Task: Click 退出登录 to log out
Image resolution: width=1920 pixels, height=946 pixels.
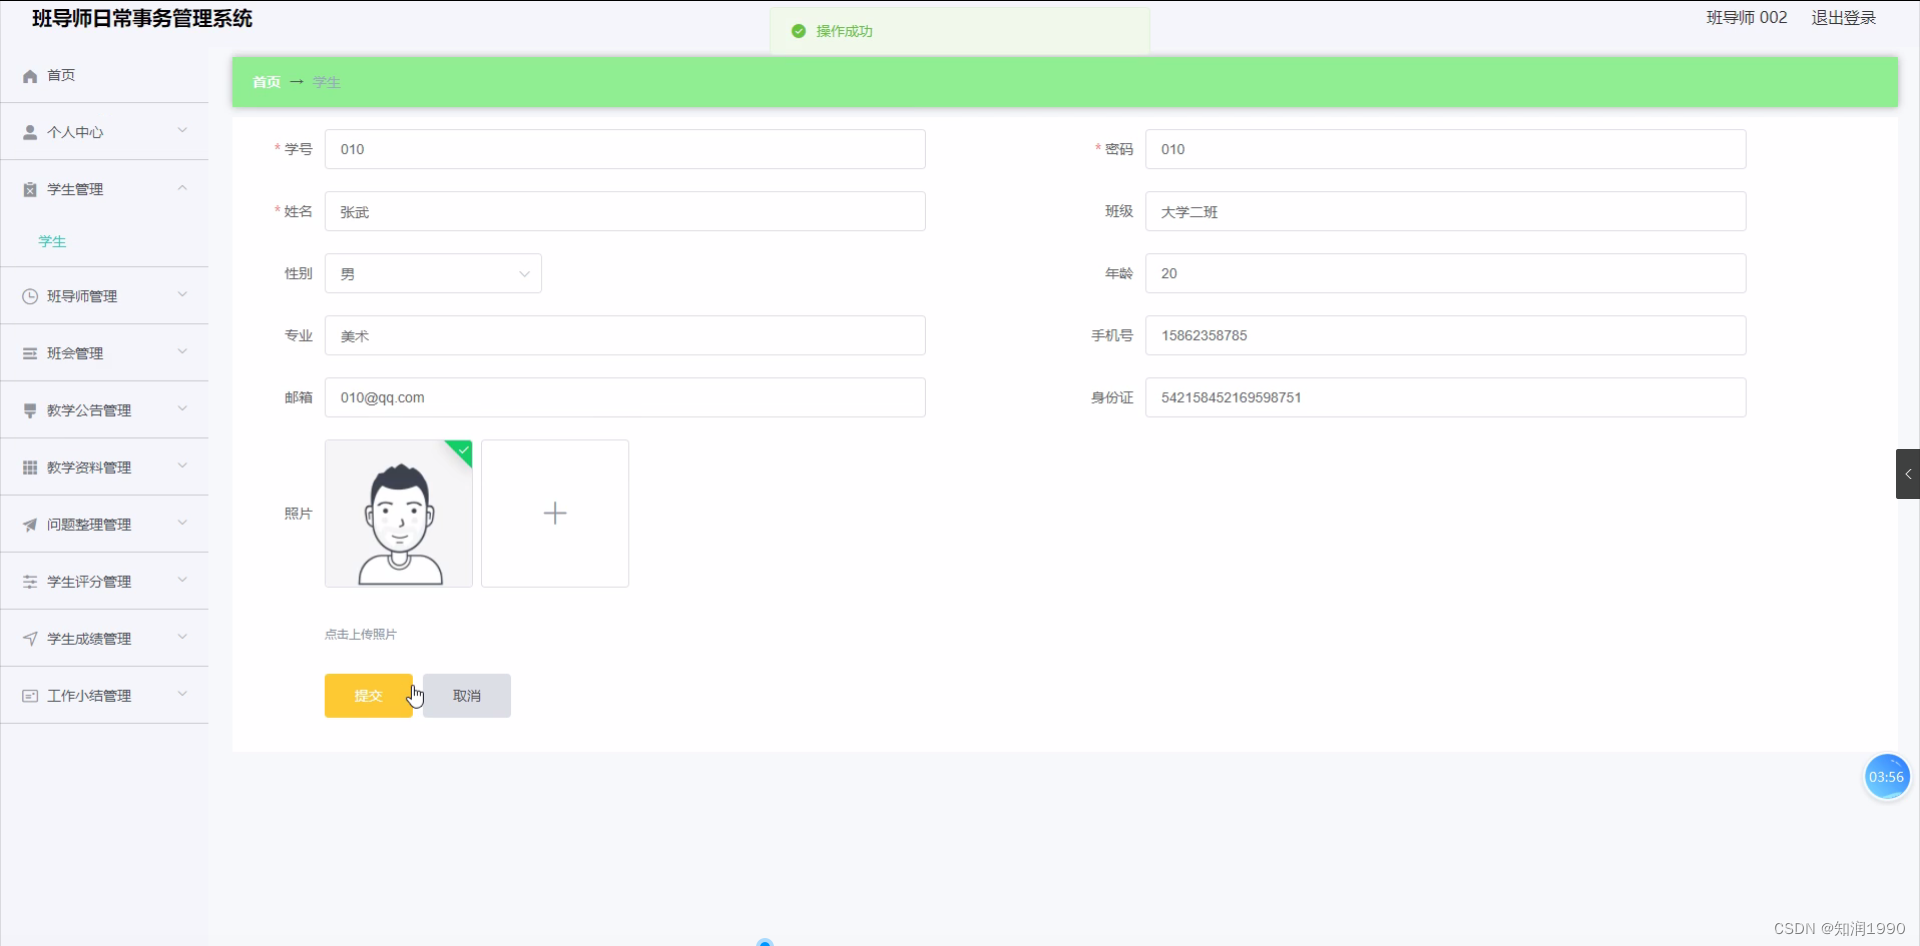Action: 1844,17
